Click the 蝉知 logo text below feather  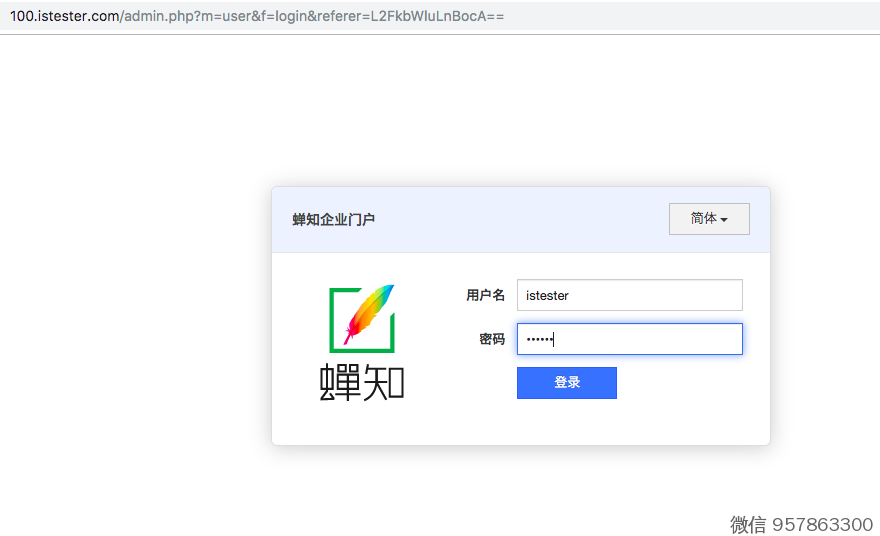362,382
